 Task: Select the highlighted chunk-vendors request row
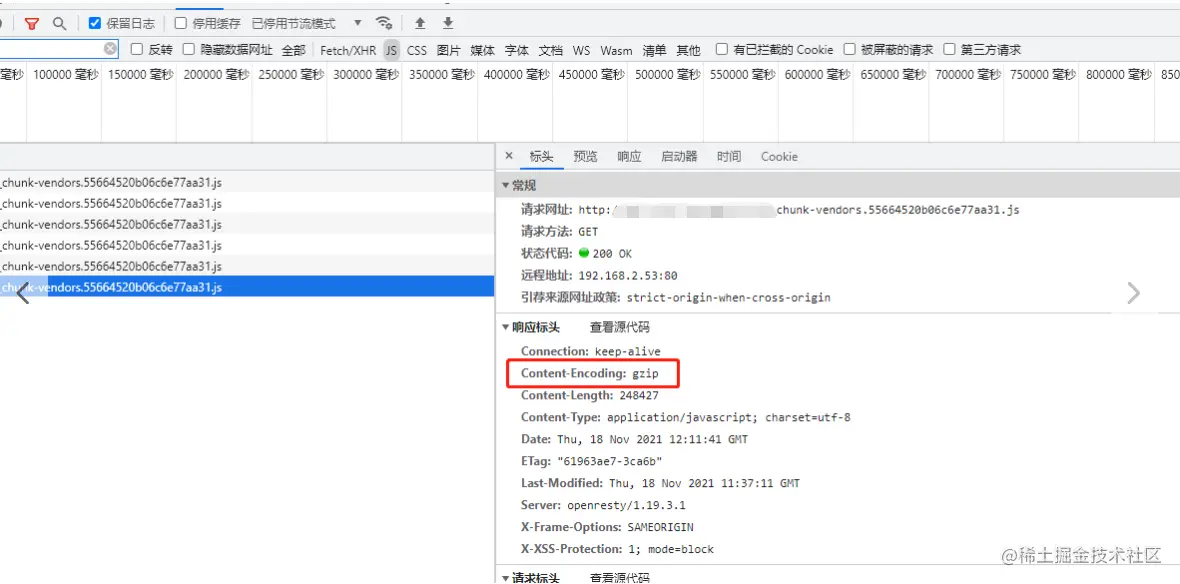[247, 287]
